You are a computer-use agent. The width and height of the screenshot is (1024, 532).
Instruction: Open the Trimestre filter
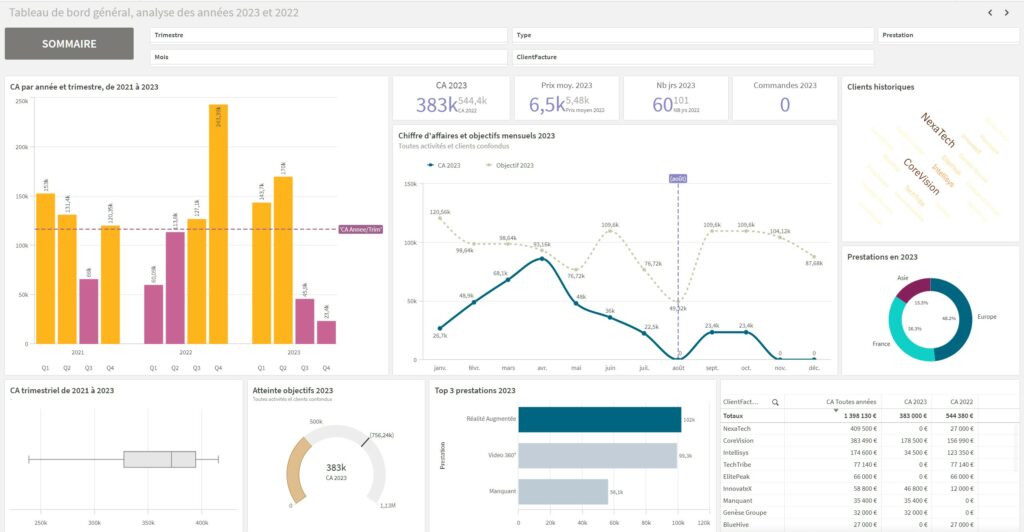(328, 35)
